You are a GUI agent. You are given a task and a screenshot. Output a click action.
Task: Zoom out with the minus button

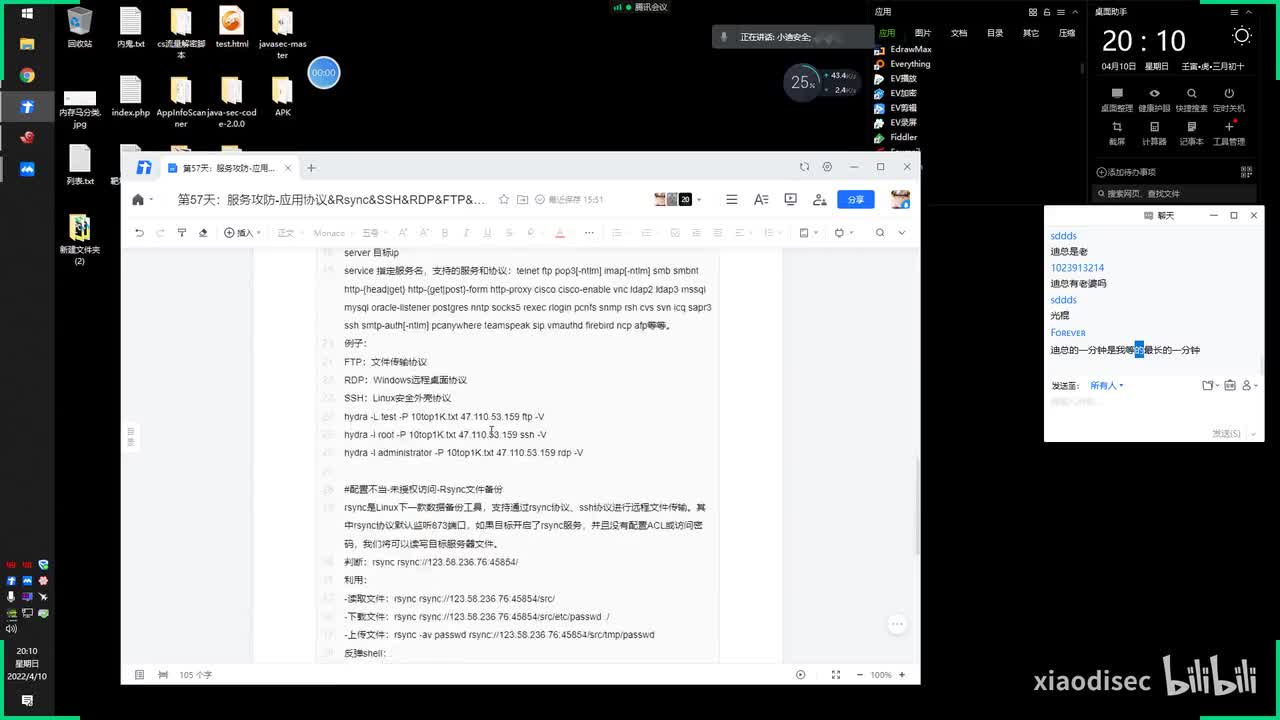(859, 675)
